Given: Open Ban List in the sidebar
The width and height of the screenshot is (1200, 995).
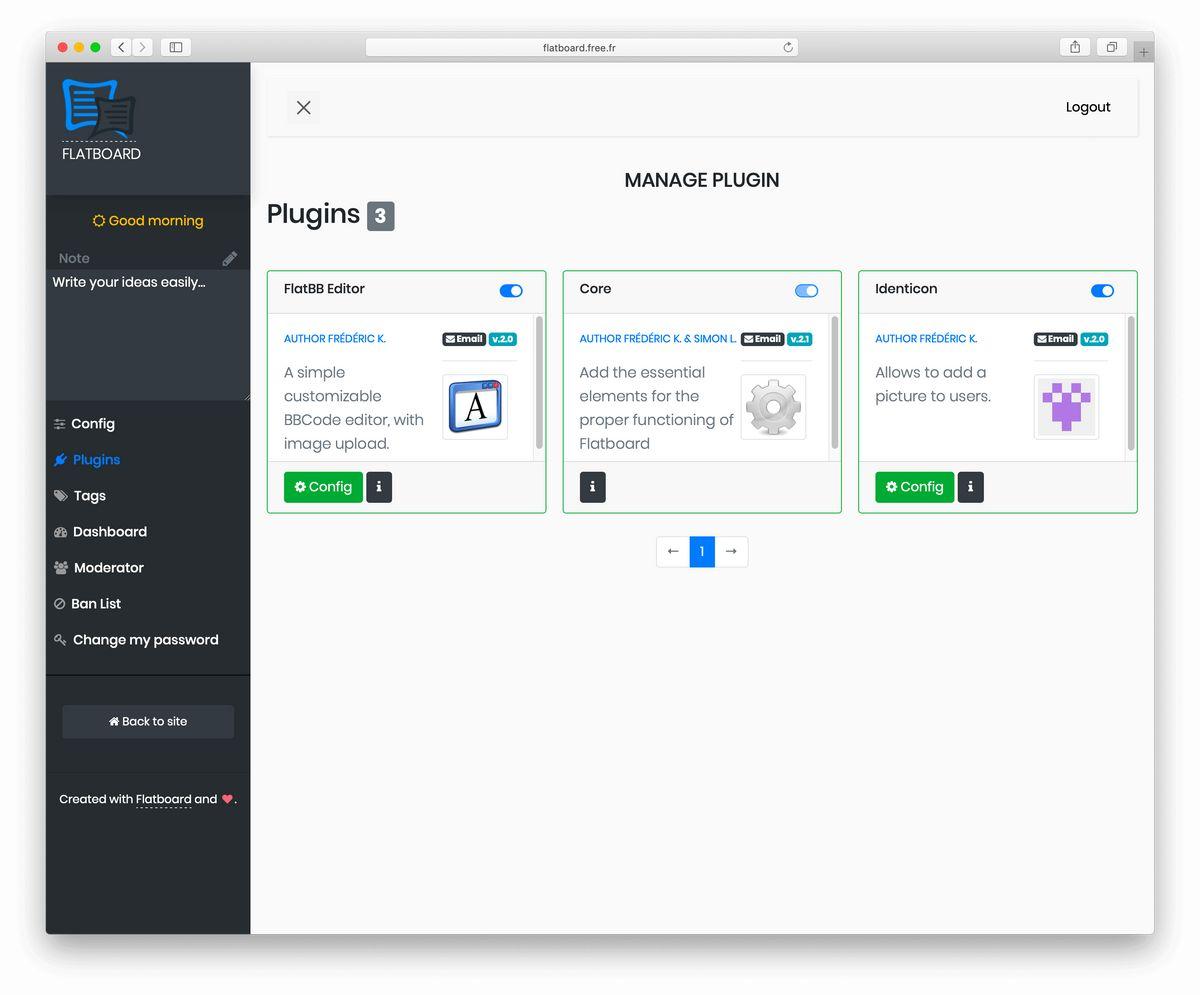Looking at the screenshot, I should 87,604.
